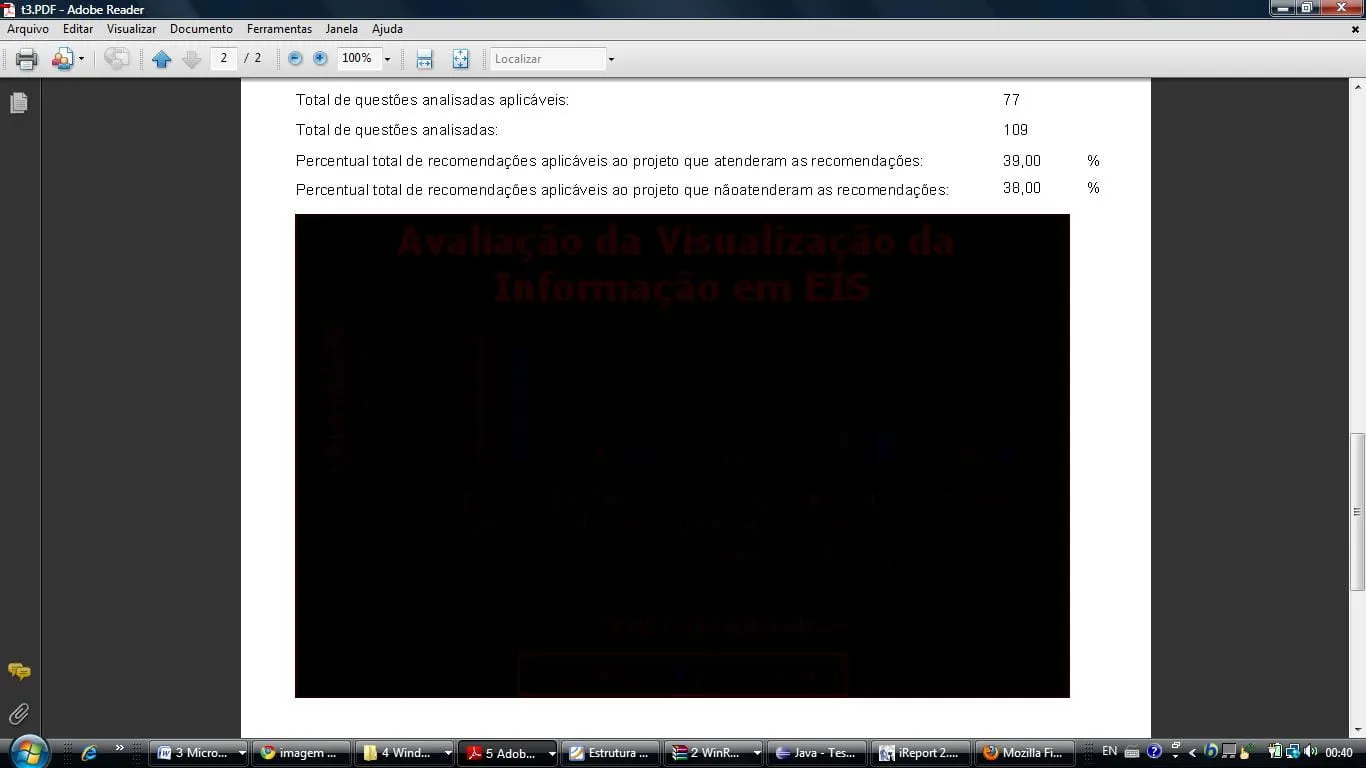
Task: Open the Windows Explorer taskbar group
Action: pyautogui.click(x=407, y=753)
